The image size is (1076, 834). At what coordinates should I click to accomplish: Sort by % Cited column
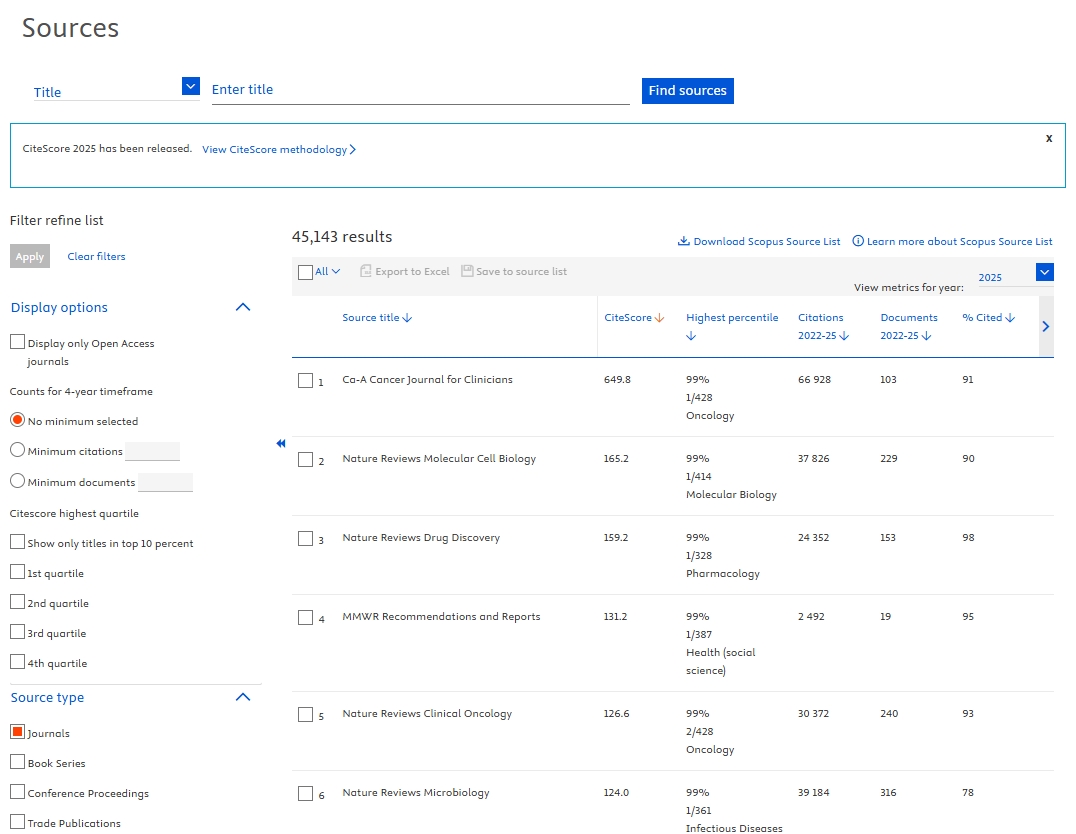click(988, 318)
